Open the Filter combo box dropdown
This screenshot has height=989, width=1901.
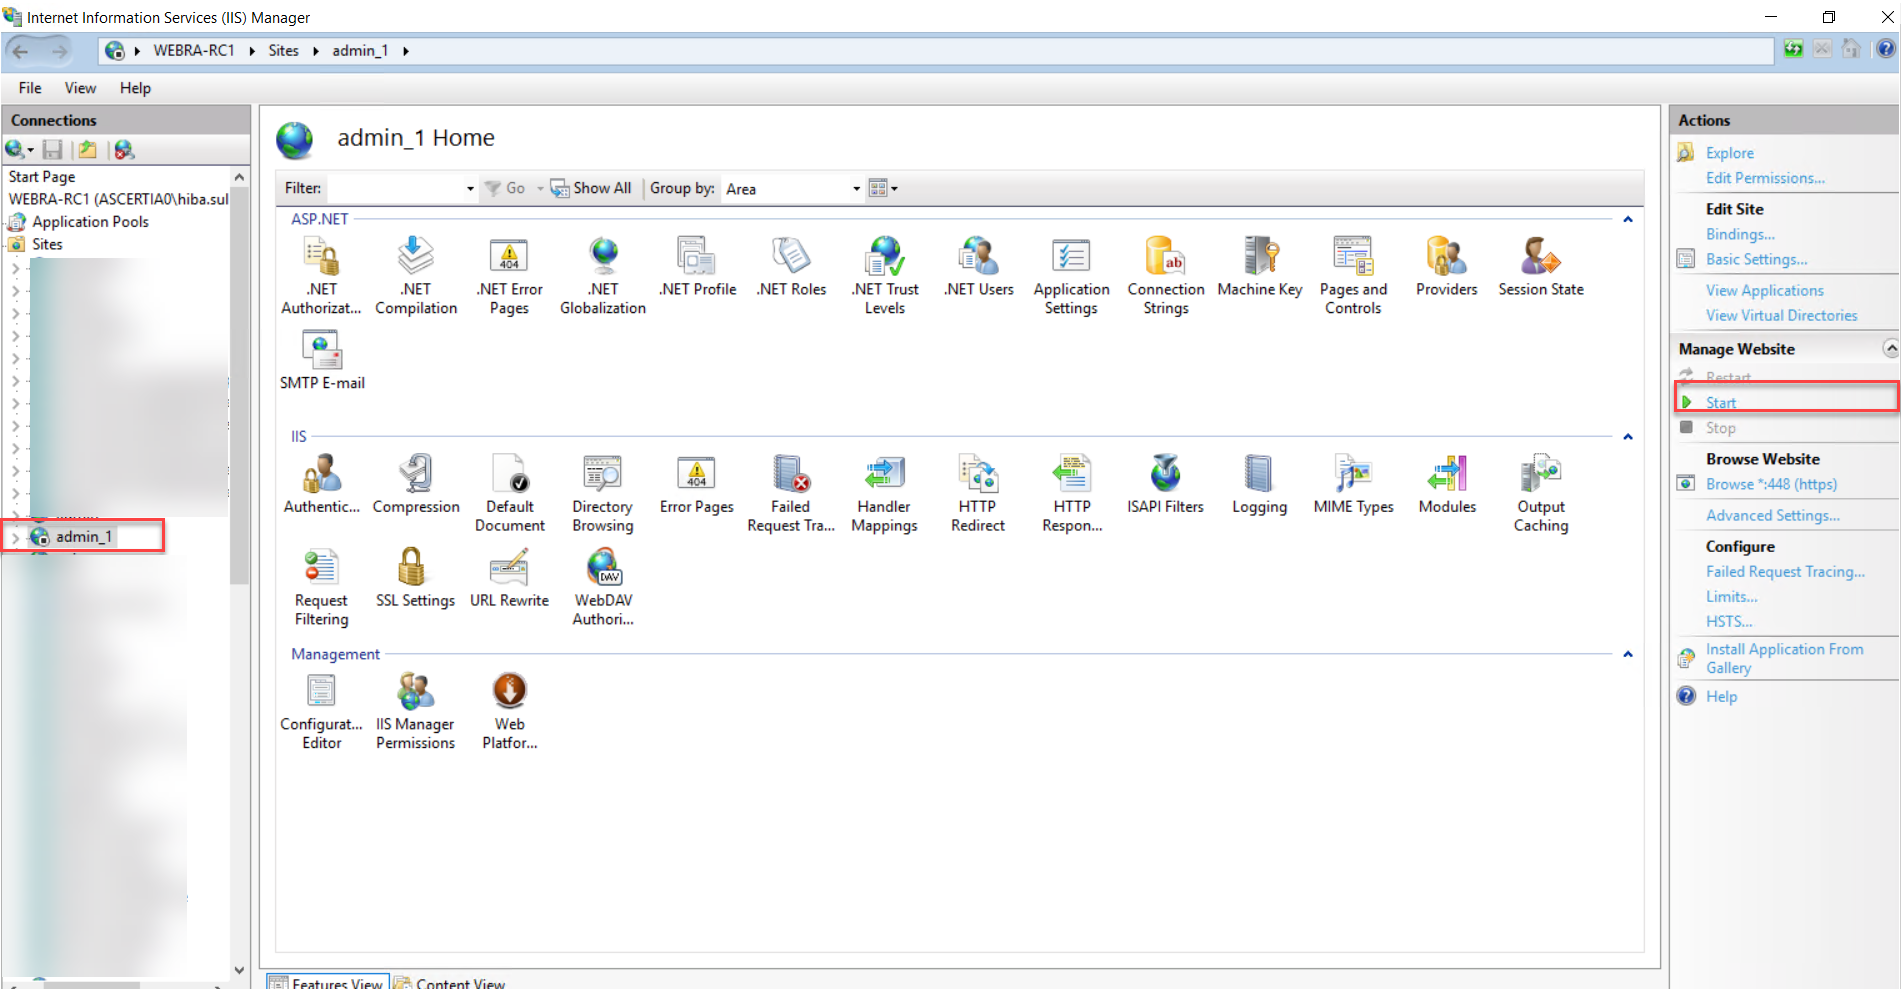click(470, 188)
